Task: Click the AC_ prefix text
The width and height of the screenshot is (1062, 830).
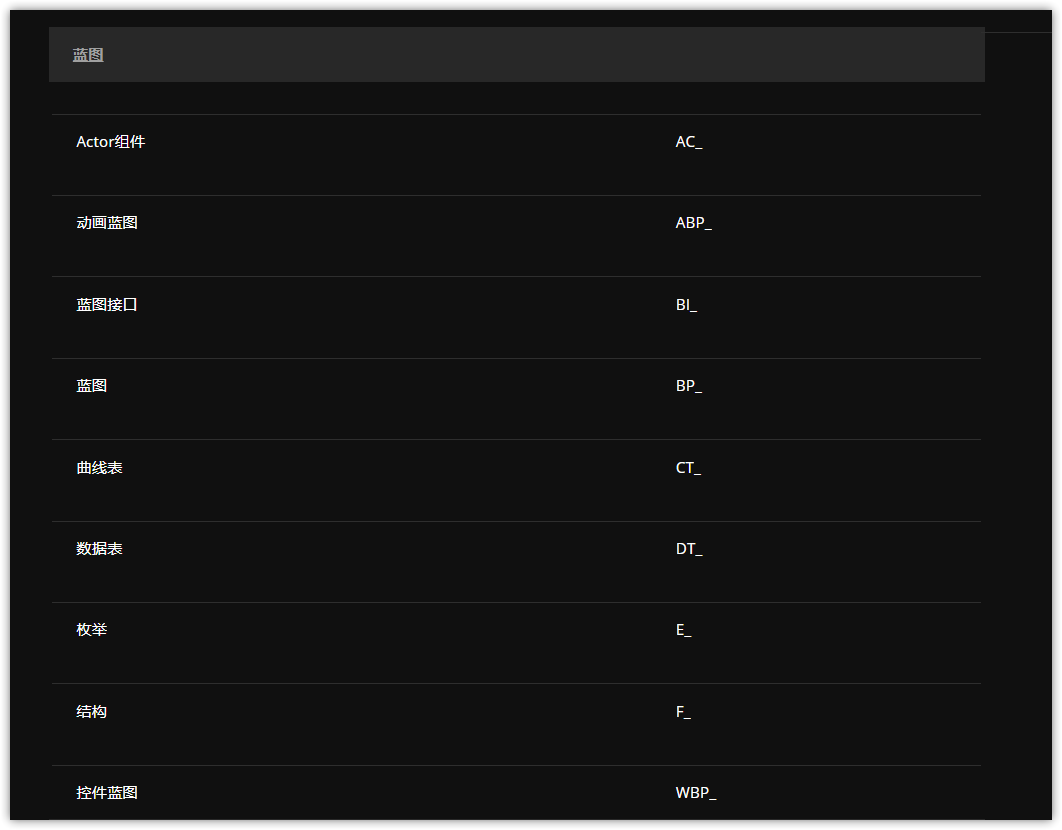Action: [x=689, y=142]
